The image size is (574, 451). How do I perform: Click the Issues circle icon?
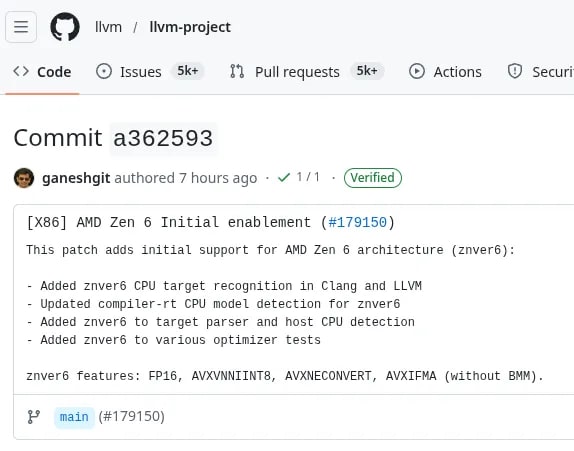(x=104, y=71)
